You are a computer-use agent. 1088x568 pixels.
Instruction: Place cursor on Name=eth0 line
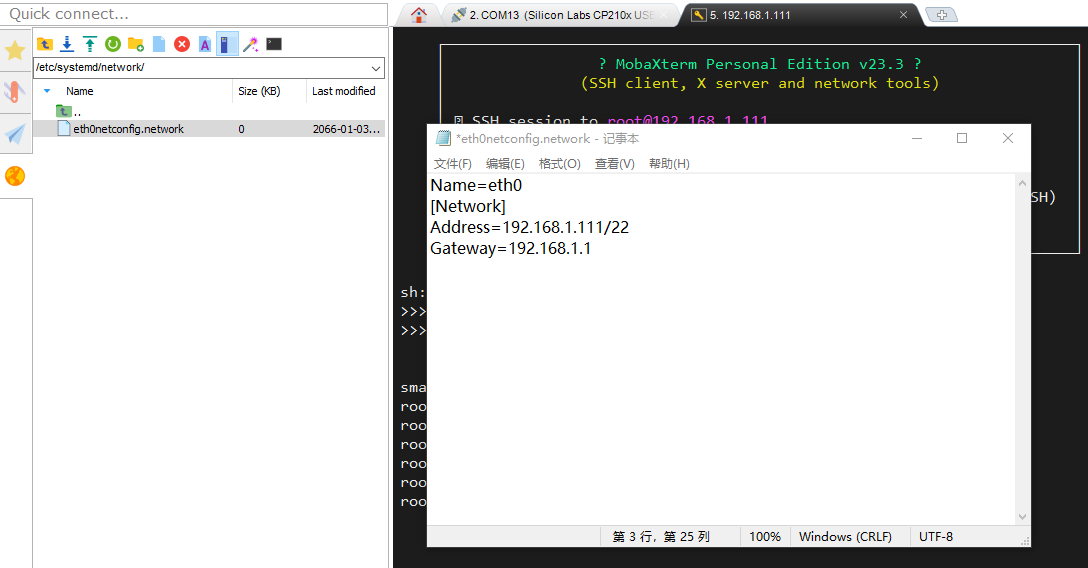[476, 185]
